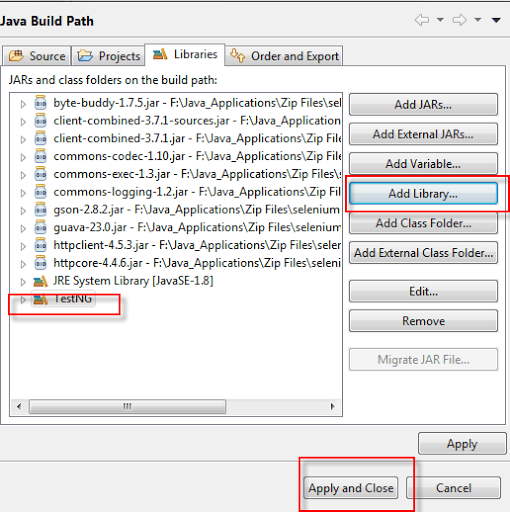Click the TestNG library icon
Screen dimensions: 510x512
[41, 299]
